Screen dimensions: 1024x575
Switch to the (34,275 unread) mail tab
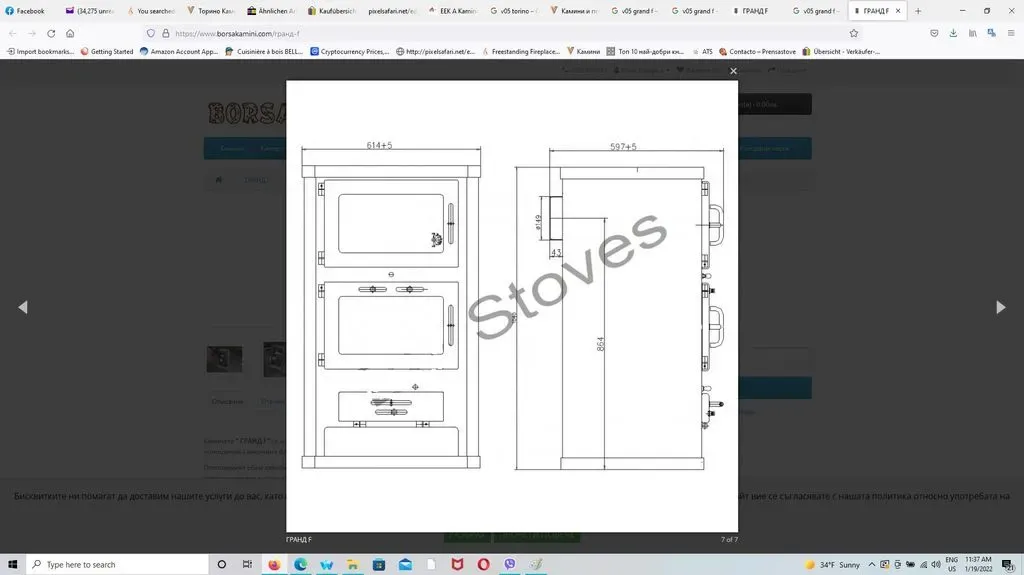coord(89,11)
